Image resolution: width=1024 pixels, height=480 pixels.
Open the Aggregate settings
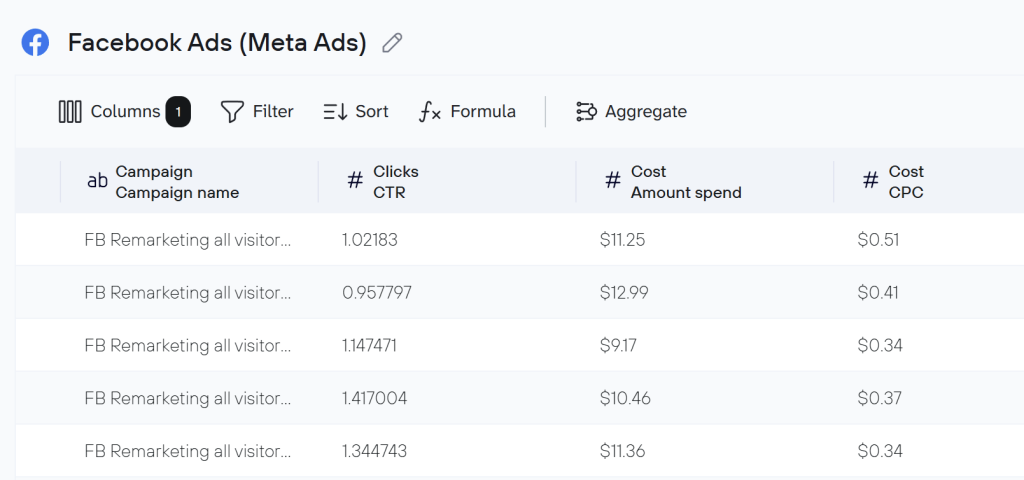631,112
